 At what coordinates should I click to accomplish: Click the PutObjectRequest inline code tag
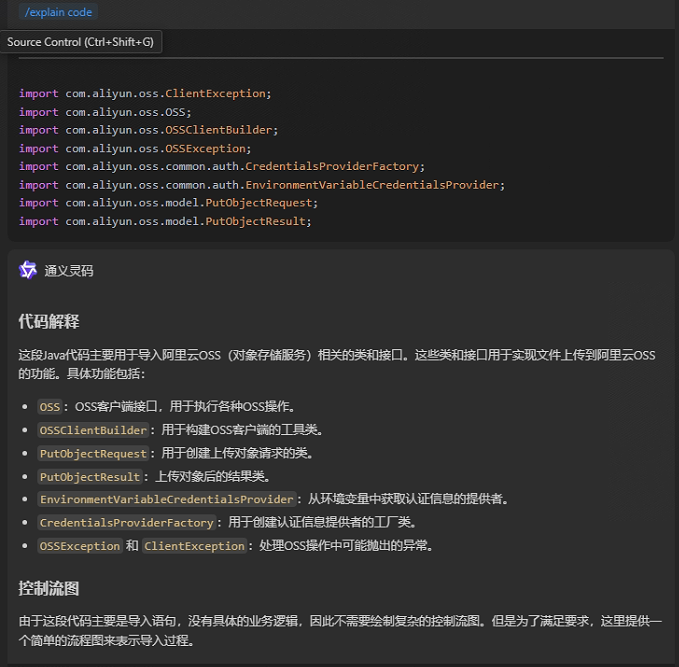(93, 453)
